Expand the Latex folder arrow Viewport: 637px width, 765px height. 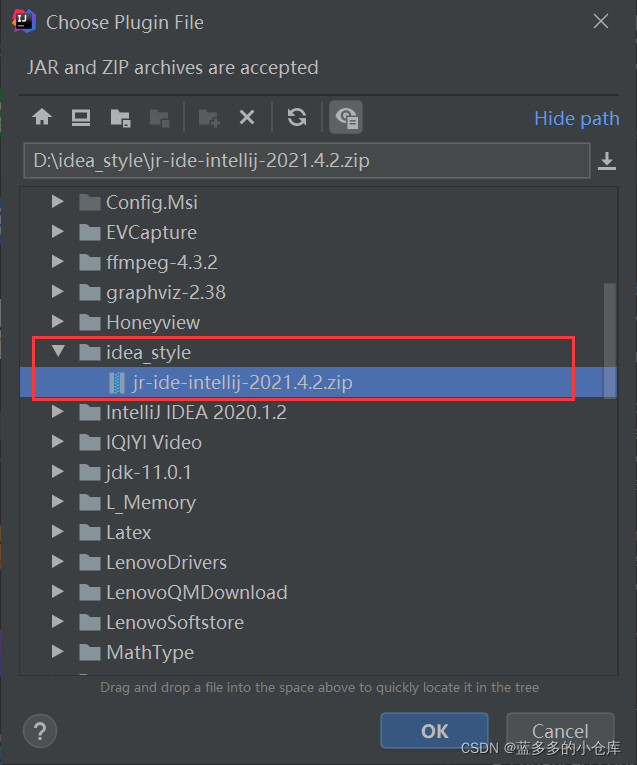(58, 532)
